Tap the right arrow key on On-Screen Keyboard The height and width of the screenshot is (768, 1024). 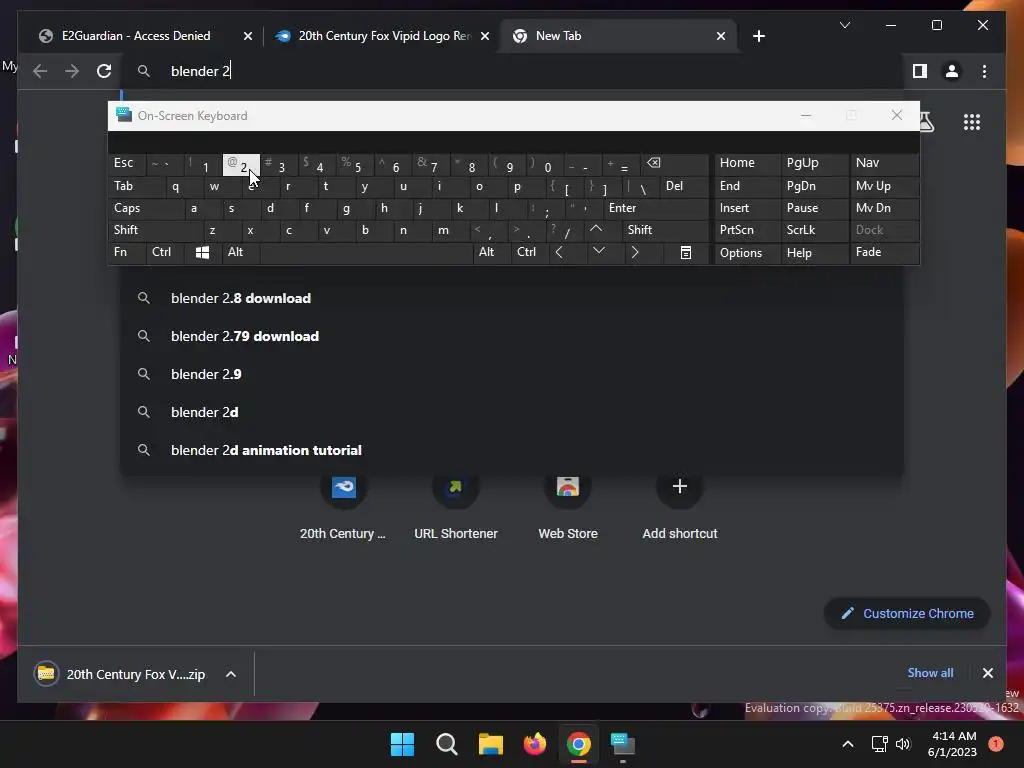click(x=635, y=252)
